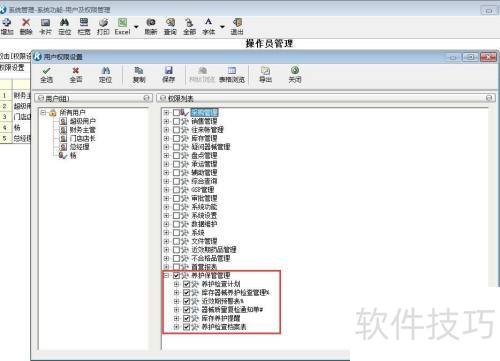Click the 退出 exit button in main toolbar
Viewport: 500px width, 361px height.
pos(237,27)
